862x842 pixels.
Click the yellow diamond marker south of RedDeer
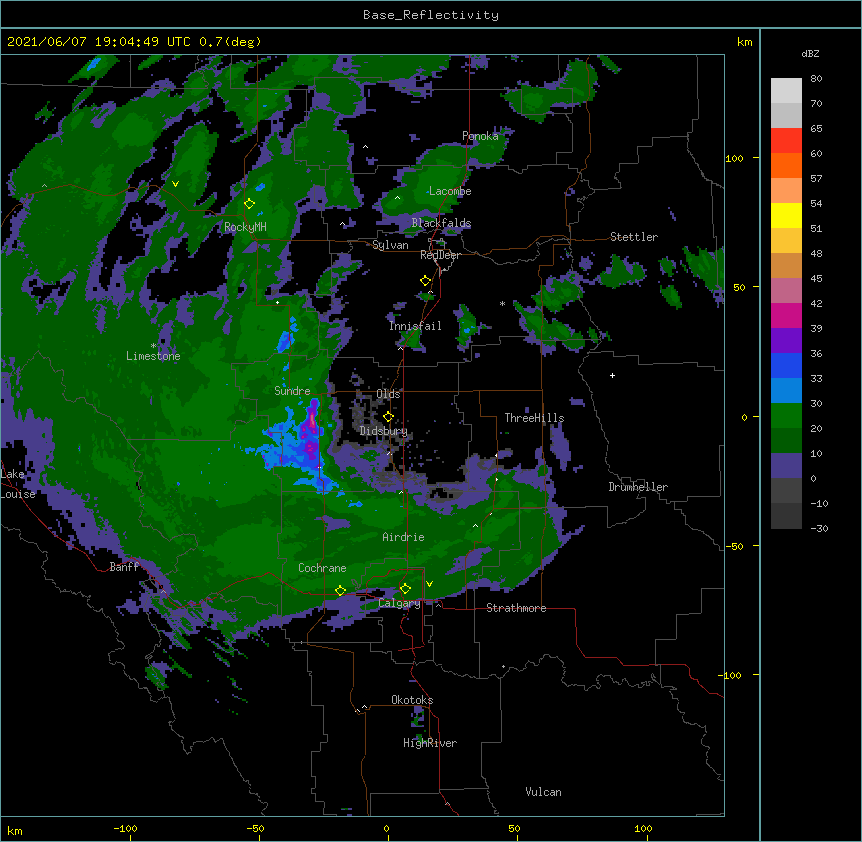(425, 281)
